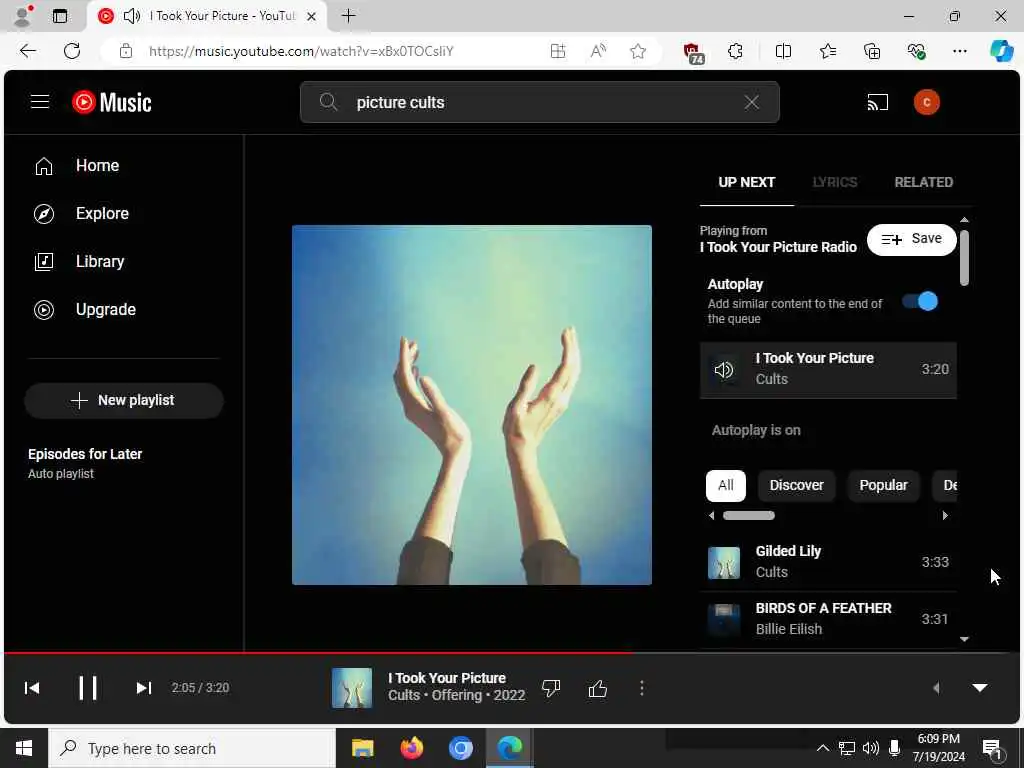Switch to UP NEXT tab
The width and height of the screenshot is (1024, 768).
click(746, 183)
